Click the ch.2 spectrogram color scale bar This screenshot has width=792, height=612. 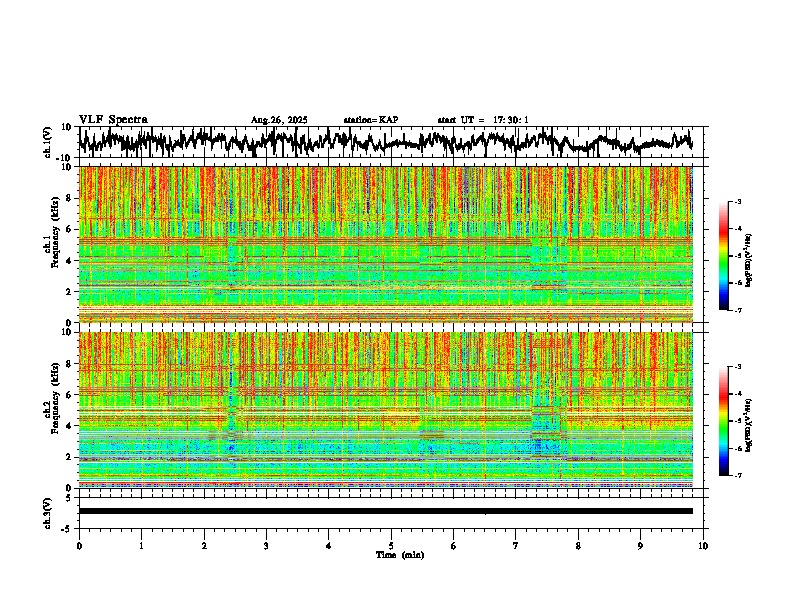tap(724, 421)
